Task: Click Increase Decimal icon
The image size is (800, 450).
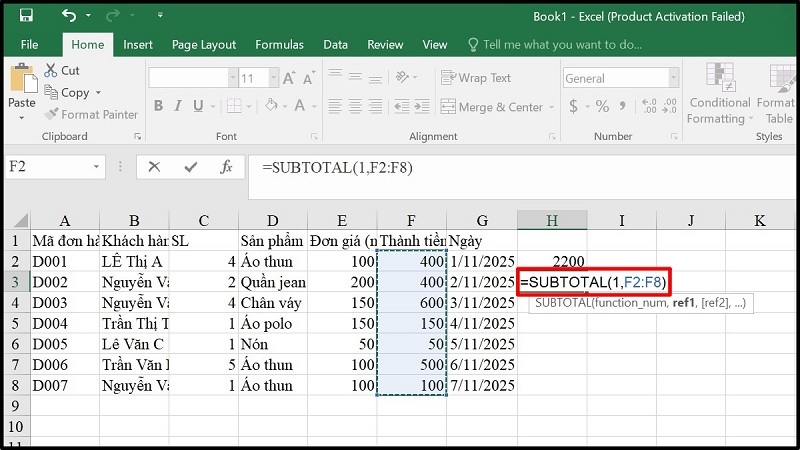Action: coord(649,106)
